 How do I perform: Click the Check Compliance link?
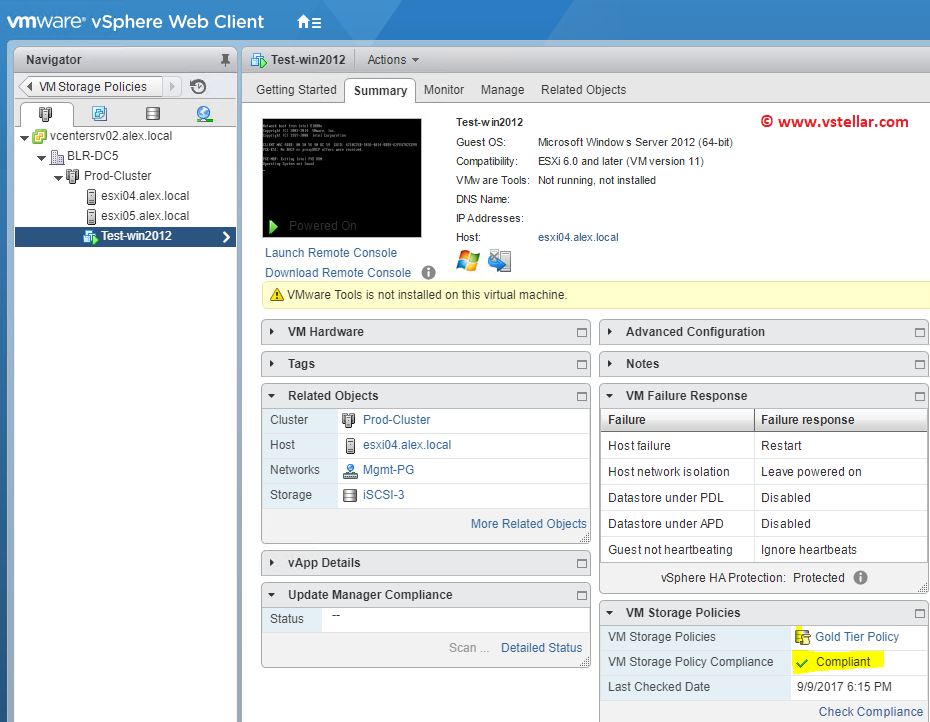tap(870, 712)
